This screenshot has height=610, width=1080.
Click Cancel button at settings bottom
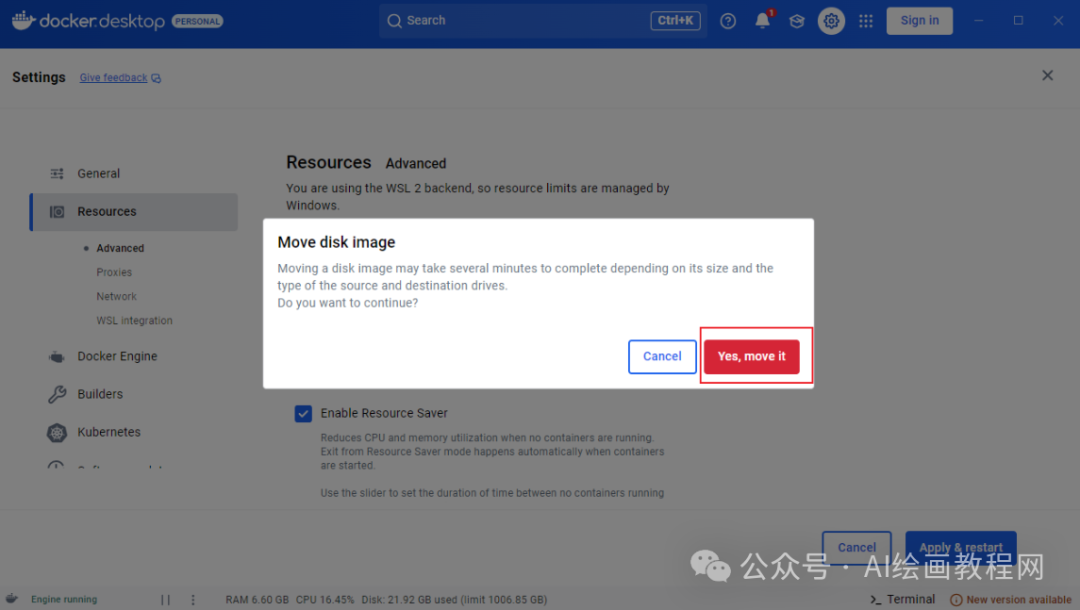click(x=856, y=547)
